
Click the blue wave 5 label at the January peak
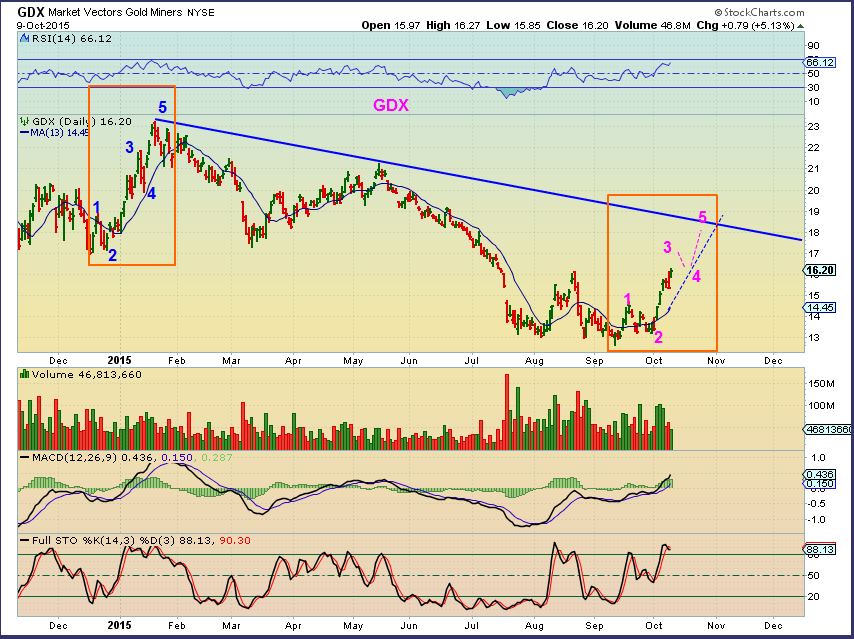pos(162,107)
